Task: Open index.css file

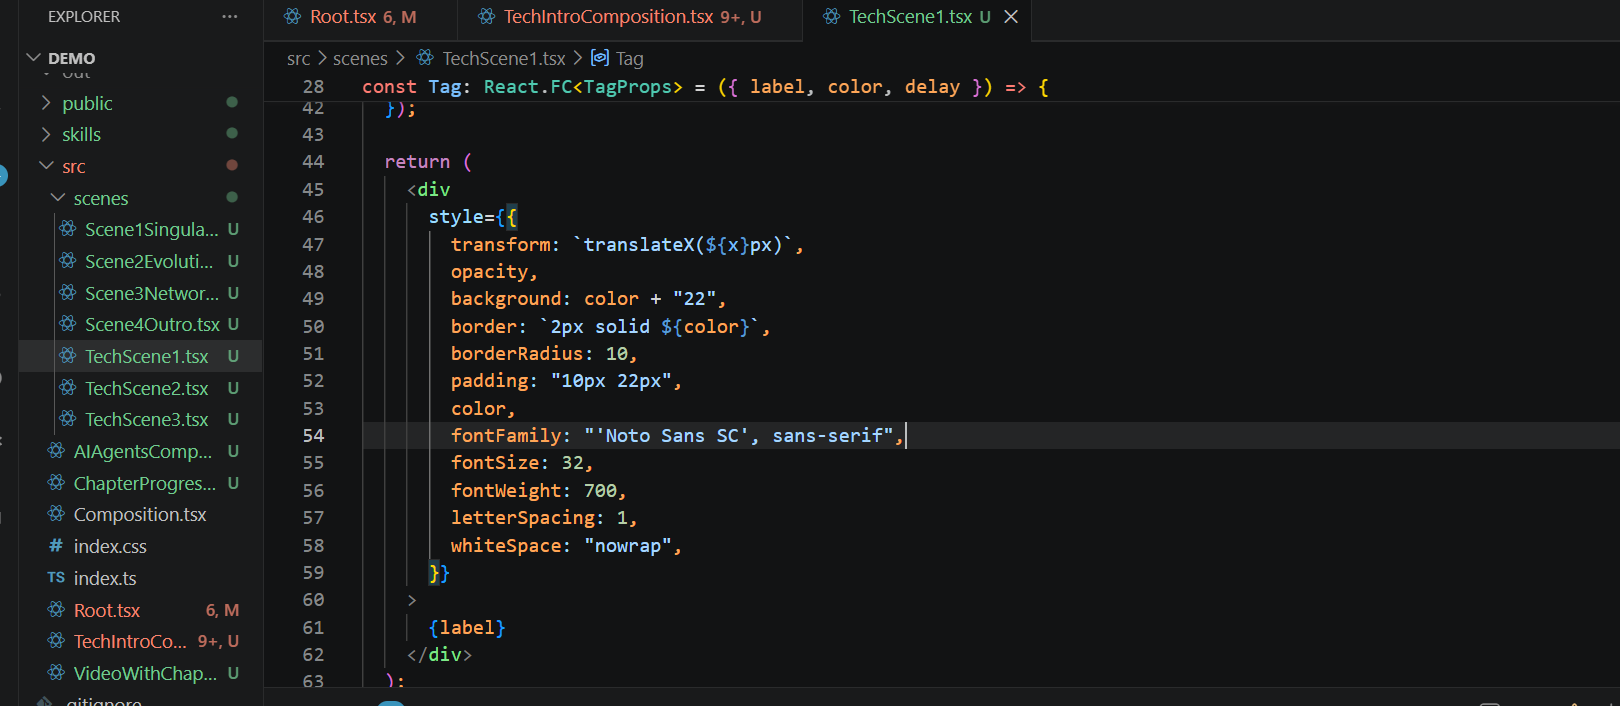Action: (x=110, y=546)
